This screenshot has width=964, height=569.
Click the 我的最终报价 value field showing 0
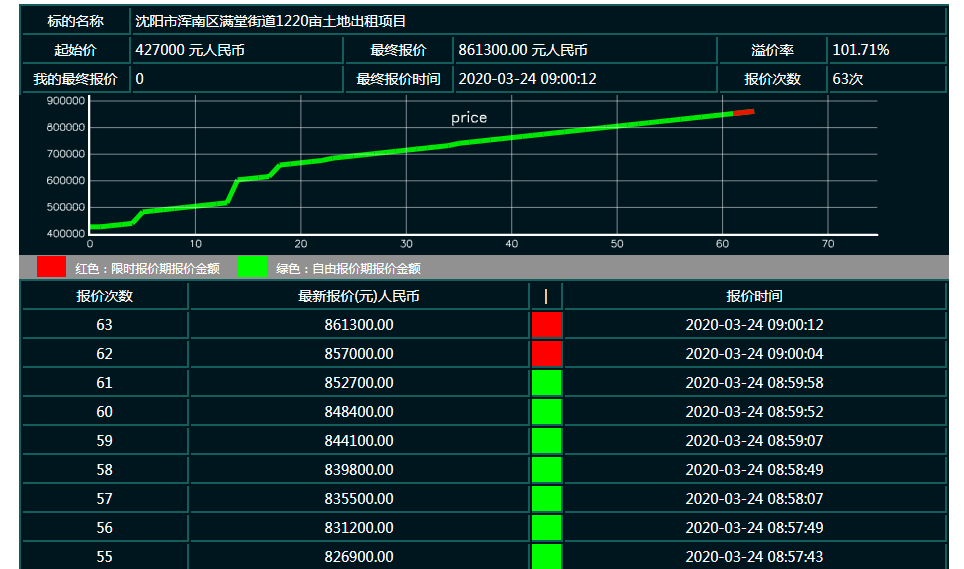[140, 79]
